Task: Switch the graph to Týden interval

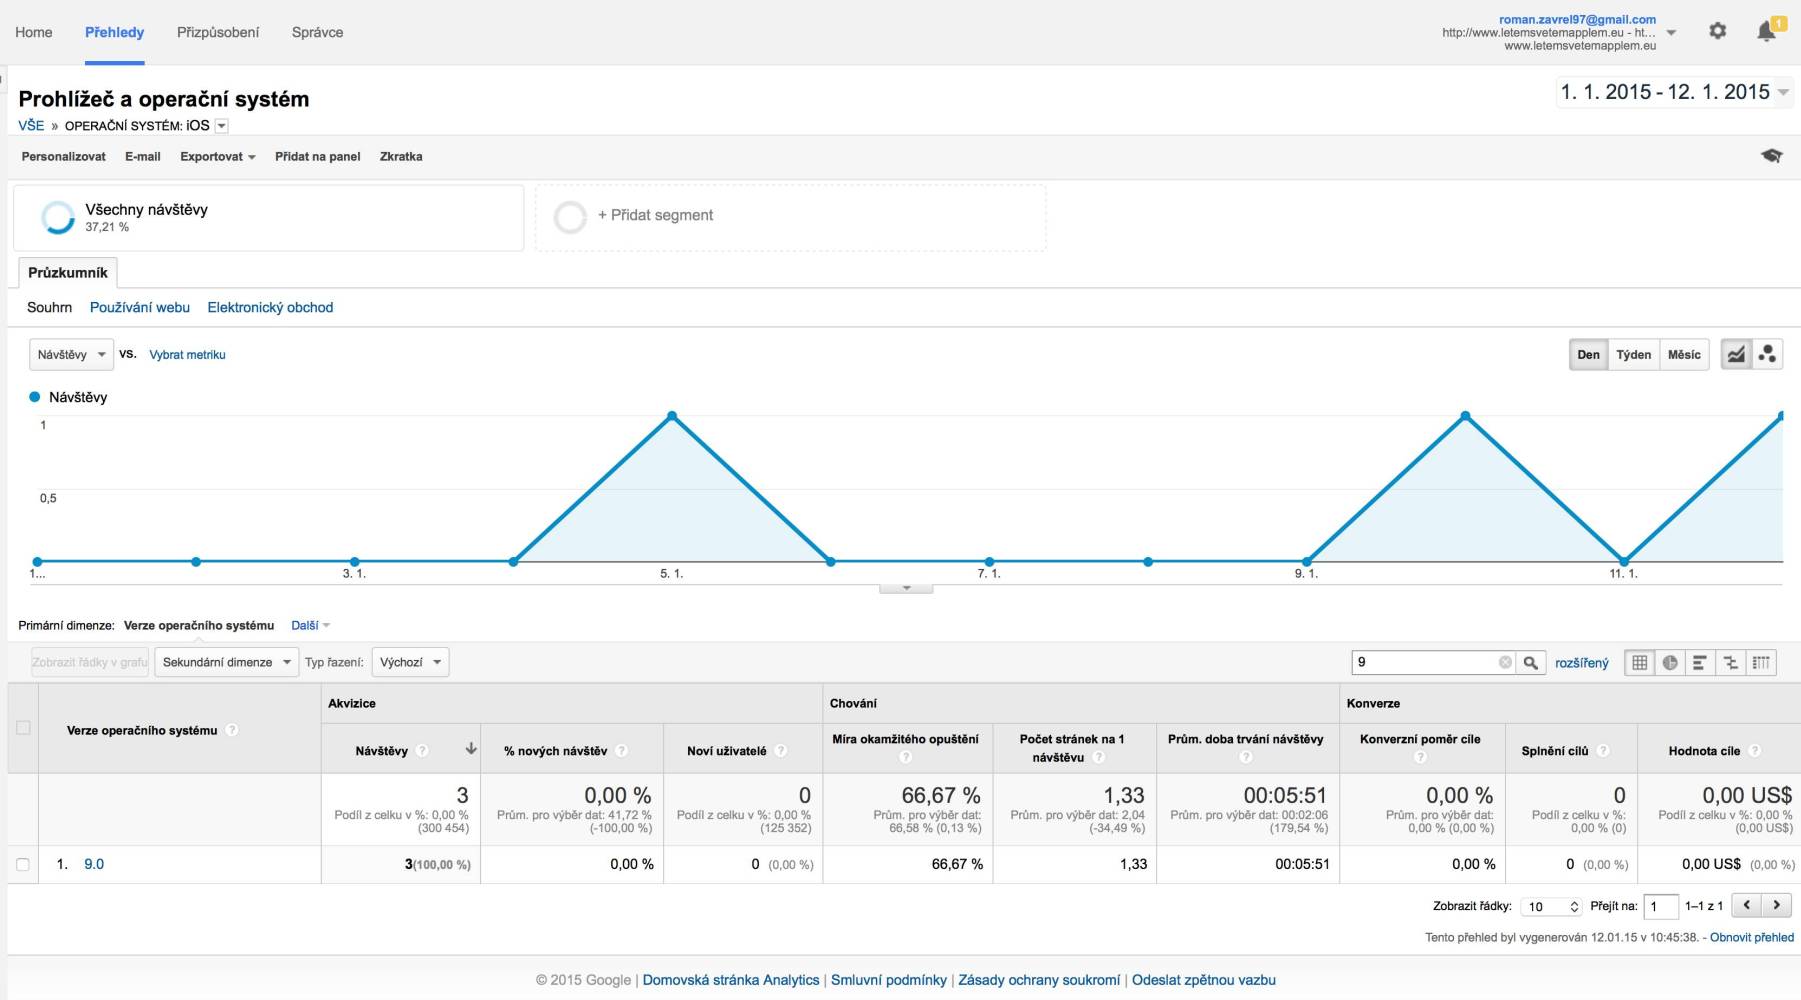Action: click(x=1633, y=355)
